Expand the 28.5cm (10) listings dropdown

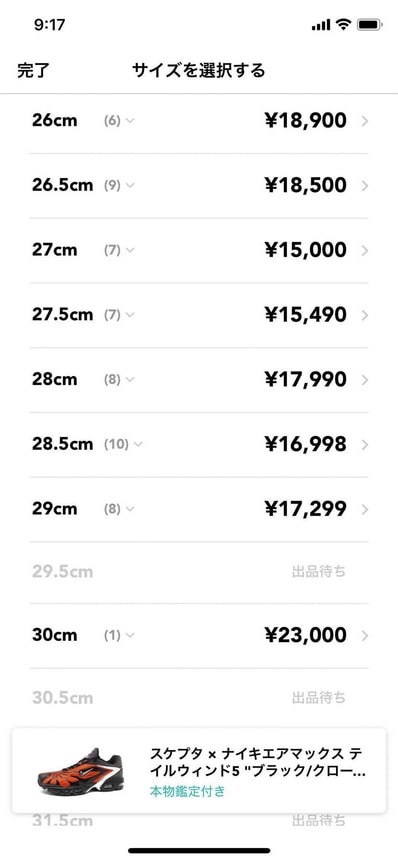(x=123, y=444)
